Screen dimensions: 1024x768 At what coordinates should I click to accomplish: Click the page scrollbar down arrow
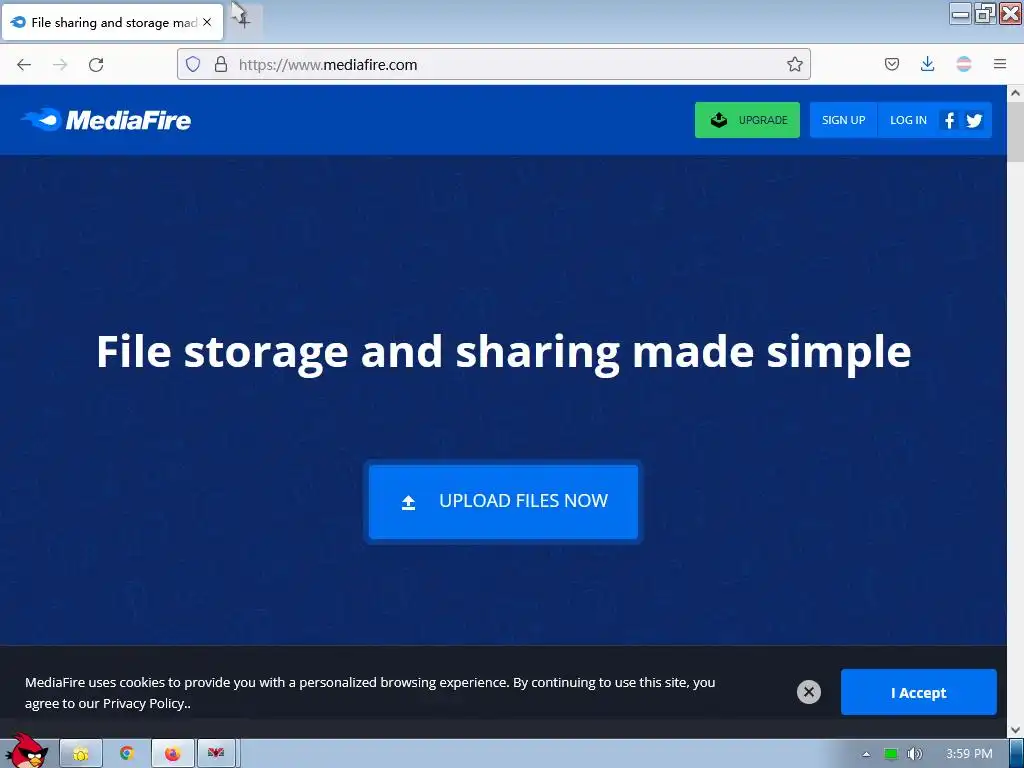pyautogui.click(x=1016, y=730)
